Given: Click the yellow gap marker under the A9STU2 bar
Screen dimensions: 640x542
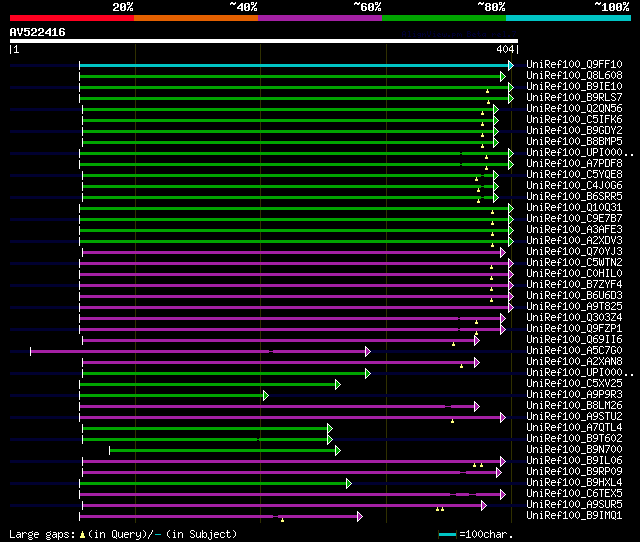Looking at the screenshot, I should coord(452,421).
